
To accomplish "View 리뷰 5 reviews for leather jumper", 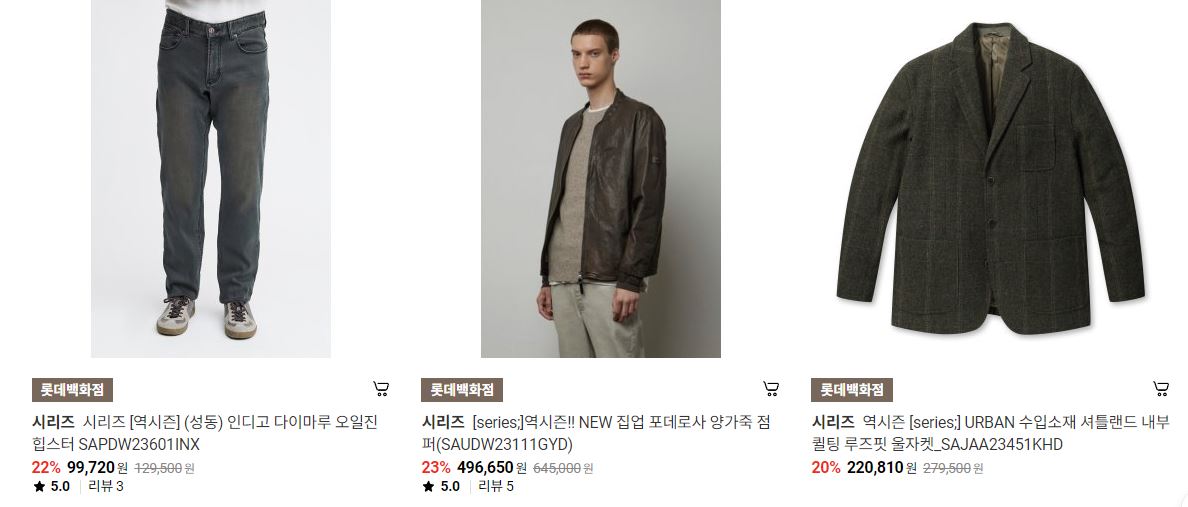I will coord(496,487).
